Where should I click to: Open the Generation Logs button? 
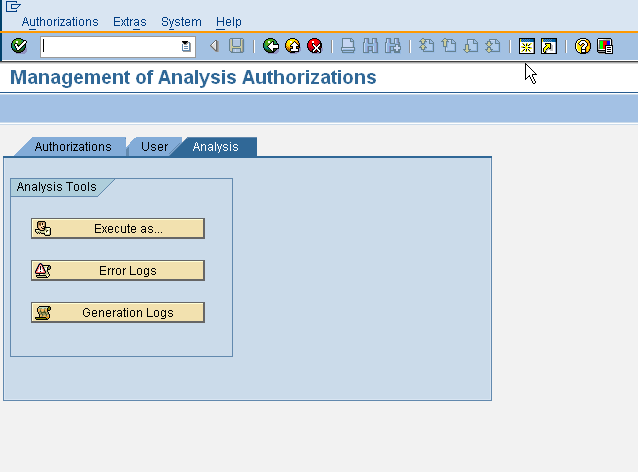118,312
